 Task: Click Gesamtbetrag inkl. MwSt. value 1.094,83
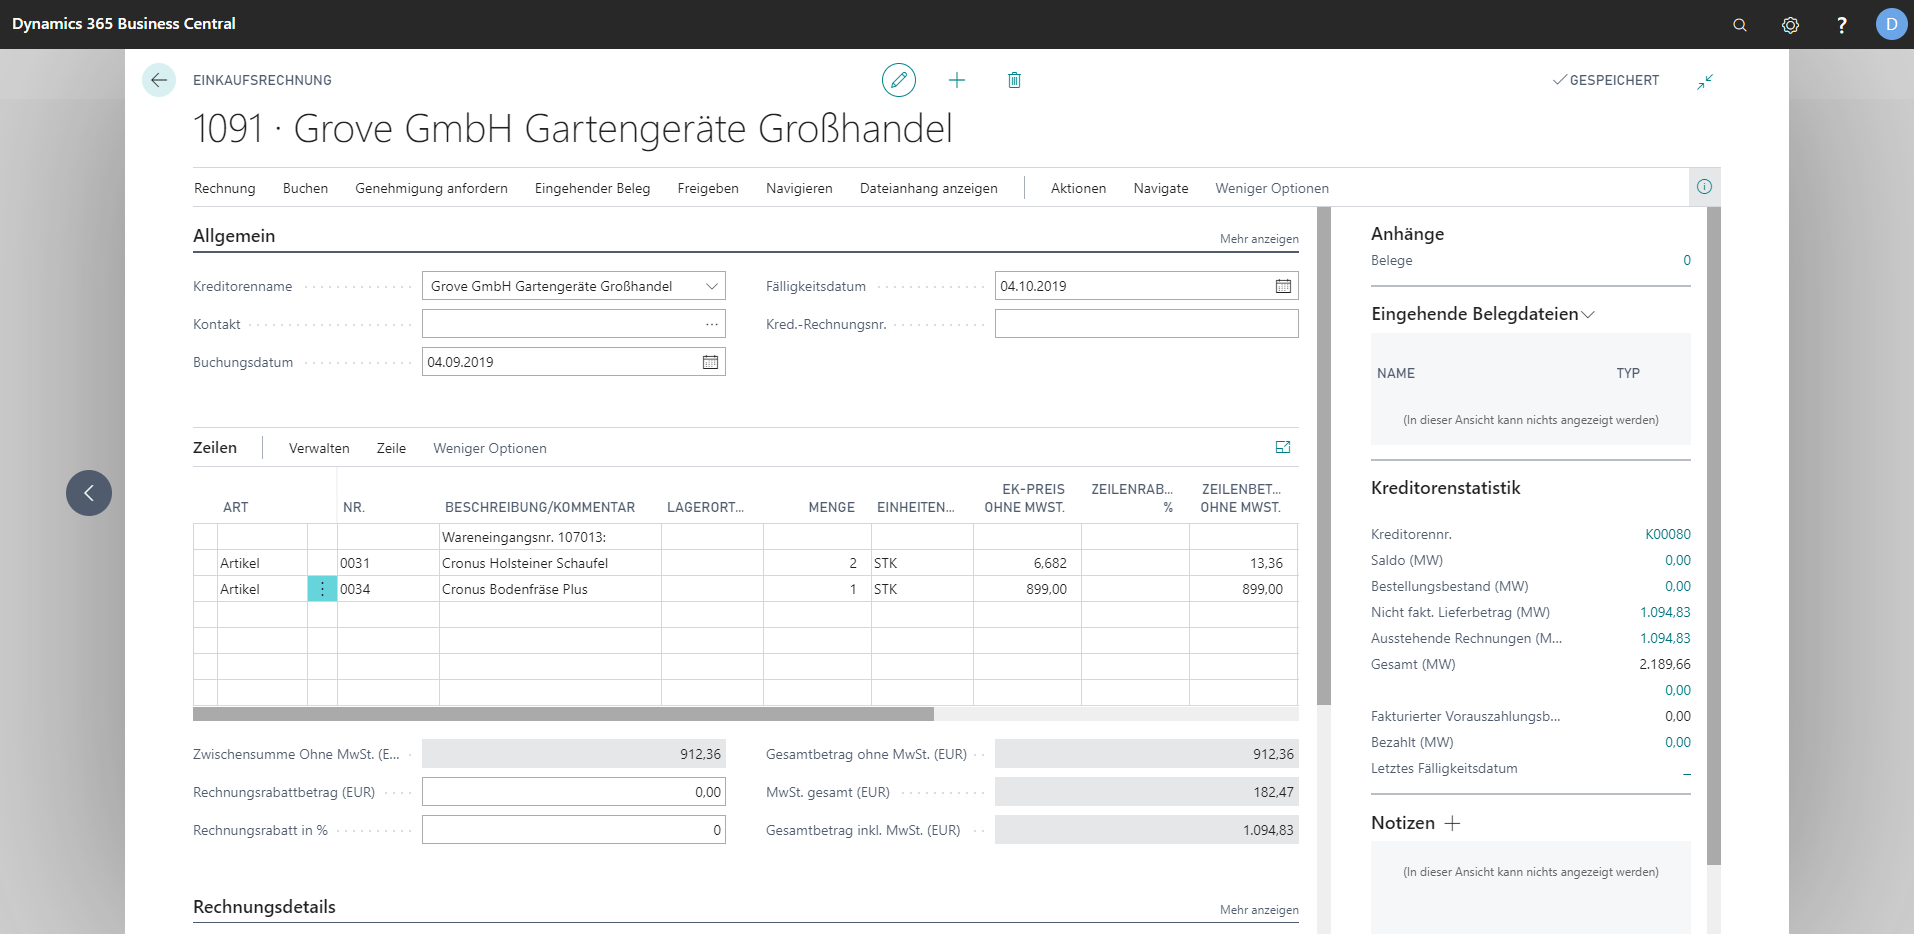pos(1146,830)
